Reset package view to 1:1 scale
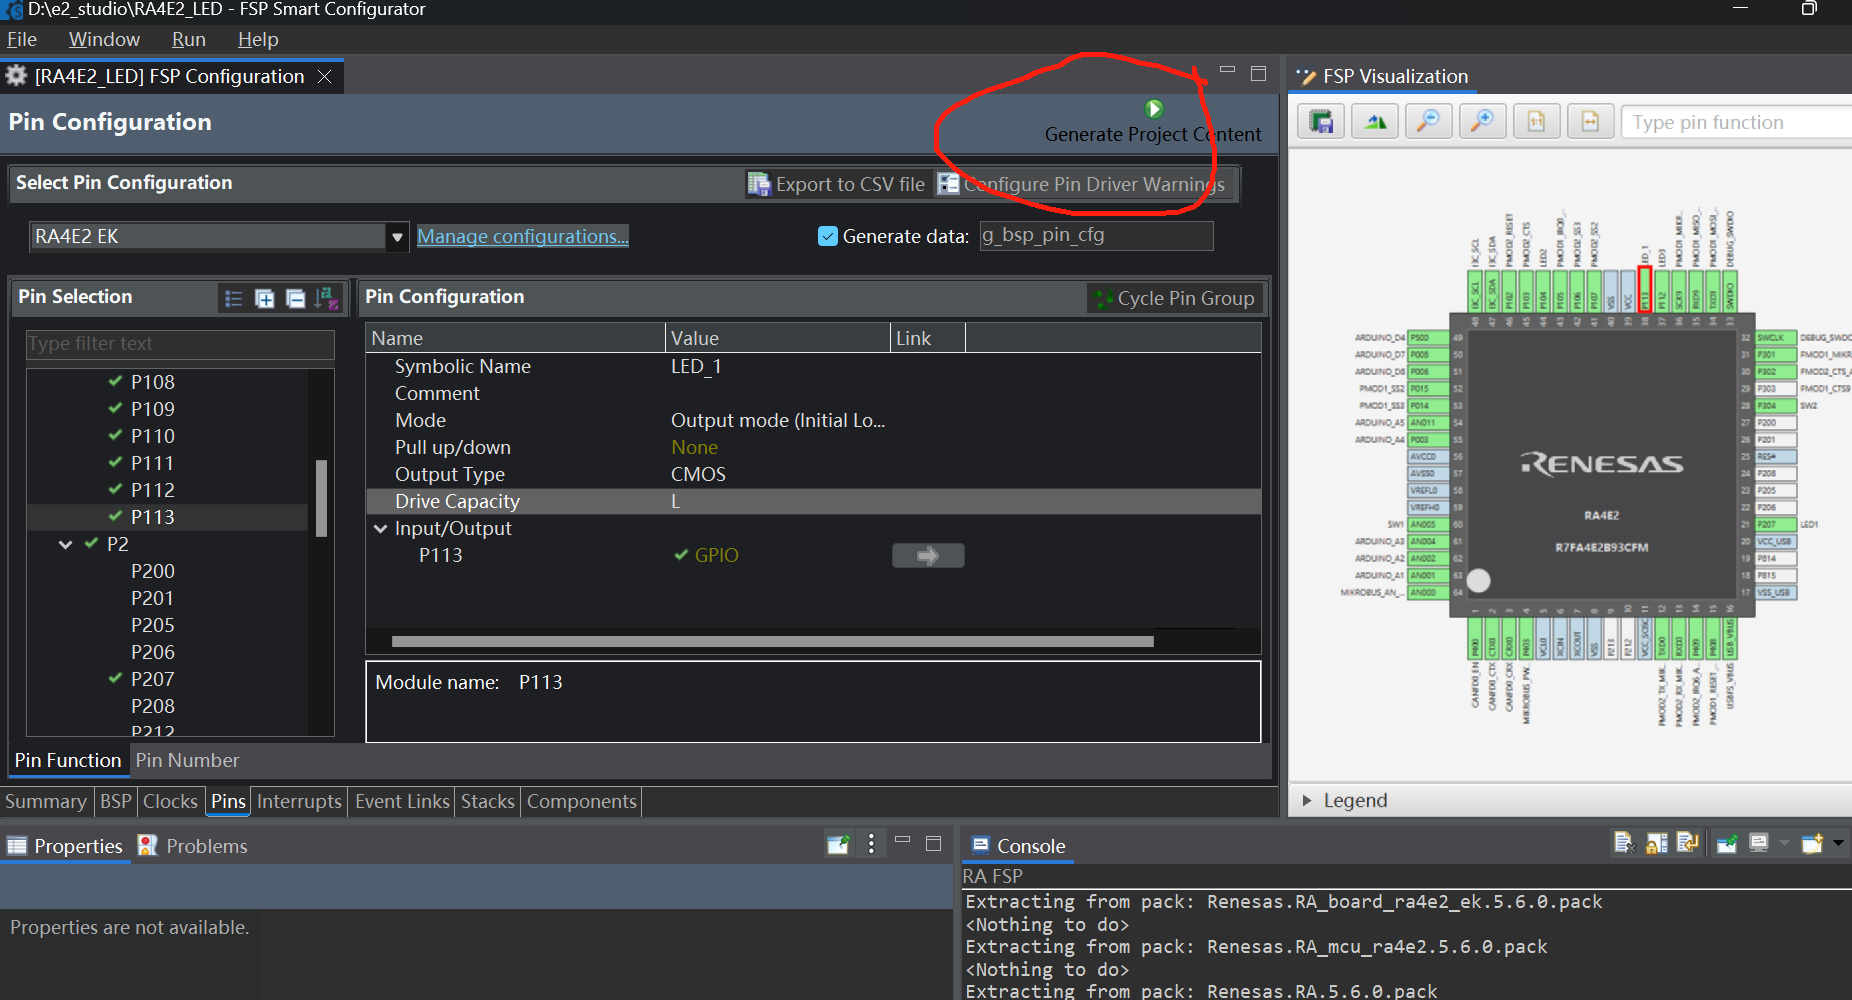 1537,122
